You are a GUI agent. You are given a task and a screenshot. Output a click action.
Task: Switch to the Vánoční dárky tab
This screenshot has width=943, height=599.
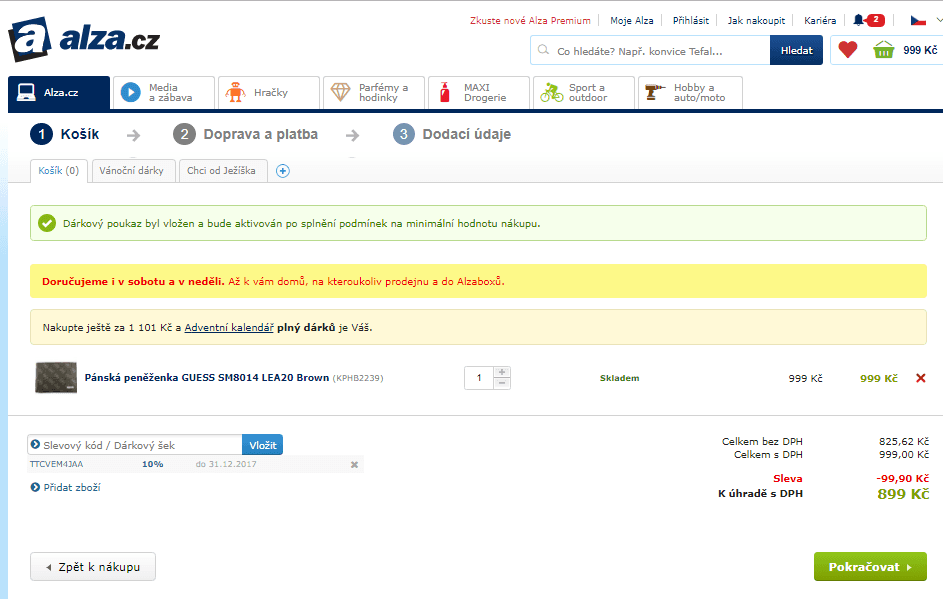[134, 171]
